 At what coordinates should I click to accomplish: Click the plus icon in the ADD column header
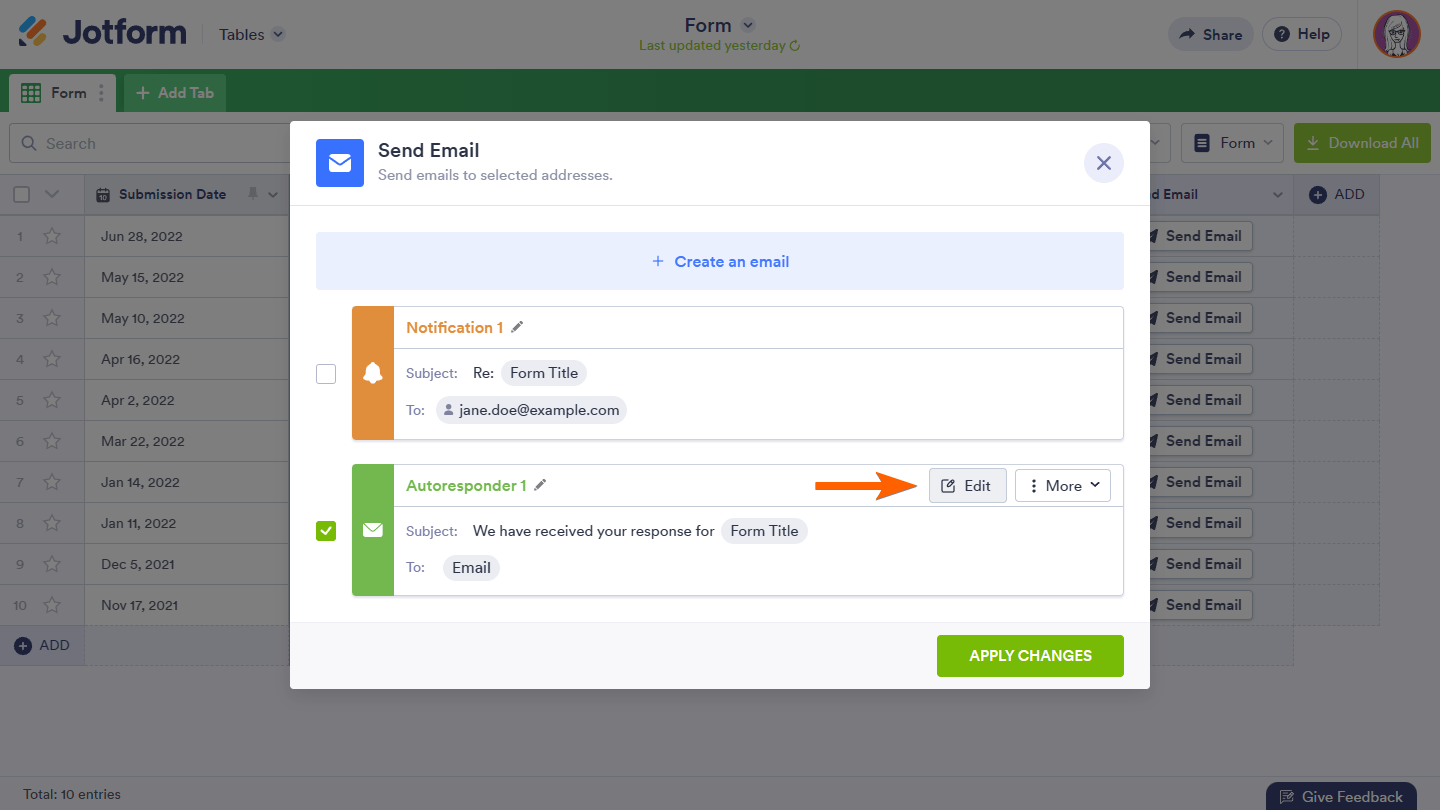click(1318, 194)
